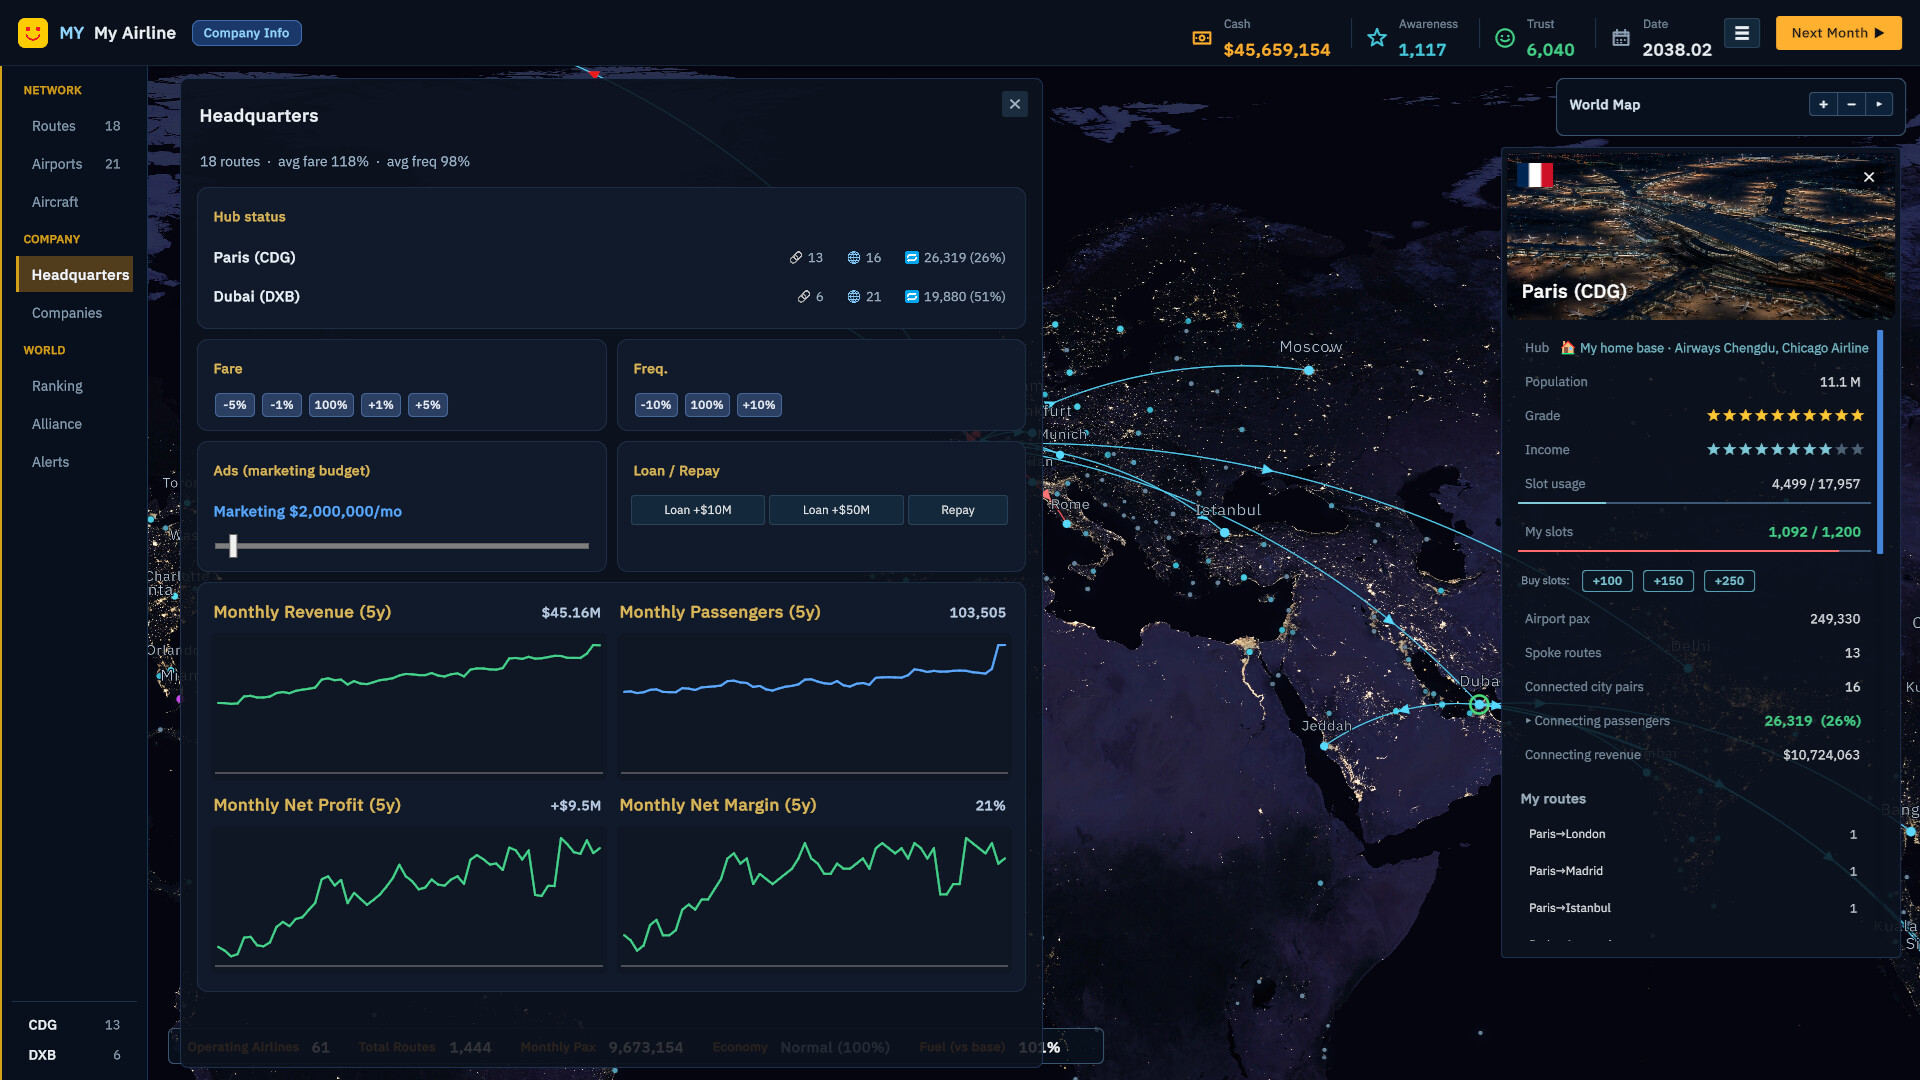Click the marketing budget slider handle
This screenshot has height=1080, width=1920.
point(233,545)
